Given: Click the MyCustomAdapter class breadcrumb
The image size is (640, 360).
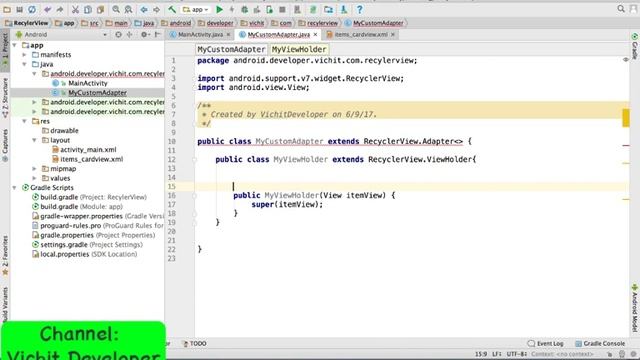Looking at the screenshot, I should [x=231, y=49].
